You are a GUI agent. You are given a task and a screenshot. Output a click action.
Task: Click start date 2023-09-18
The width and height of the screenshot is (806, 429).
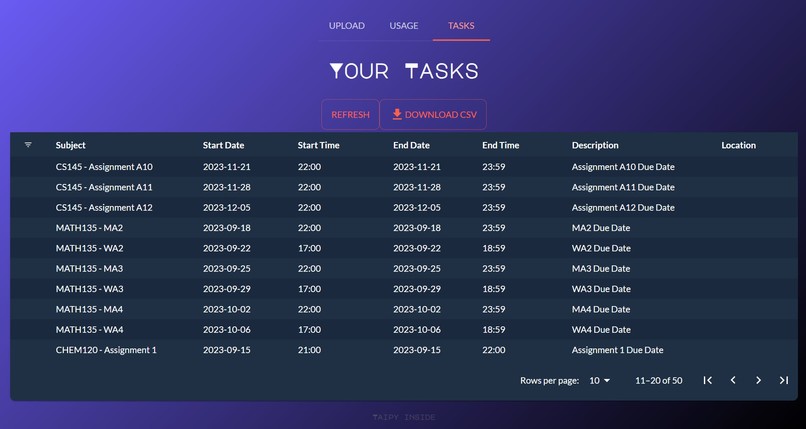point(227,228)
